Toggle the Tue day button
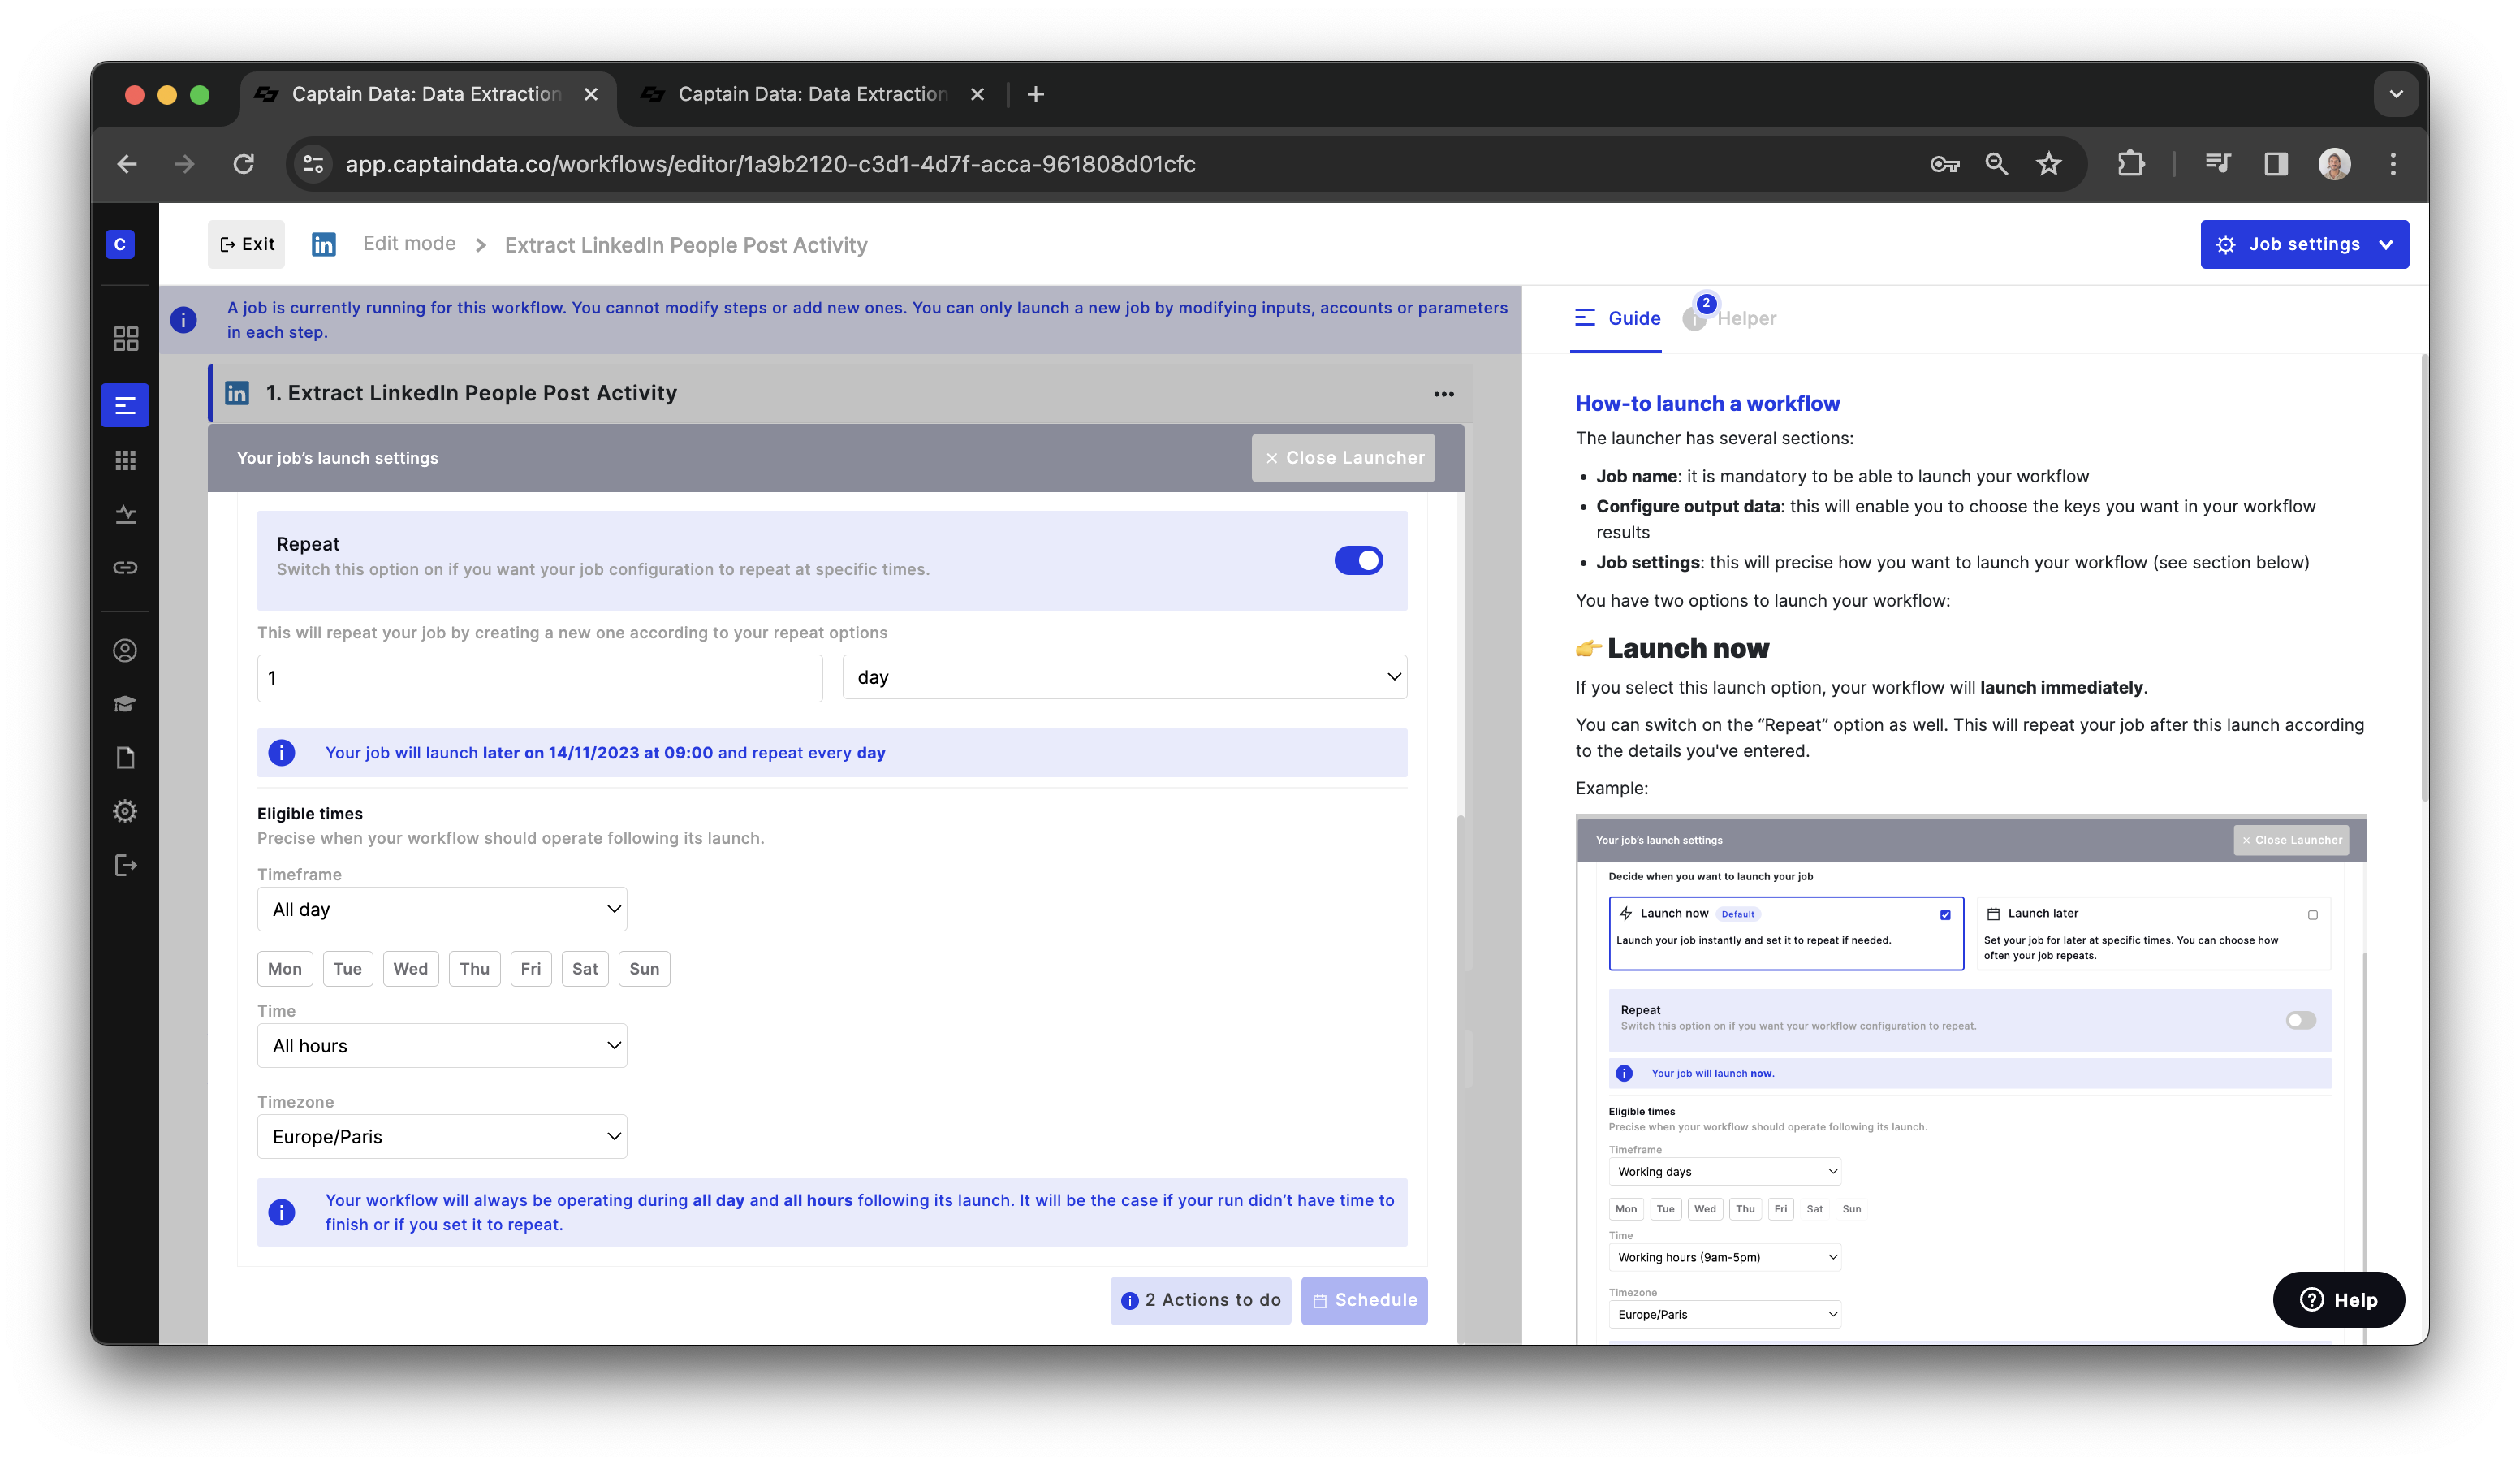2520x1465 pixels. coord(348,969)
